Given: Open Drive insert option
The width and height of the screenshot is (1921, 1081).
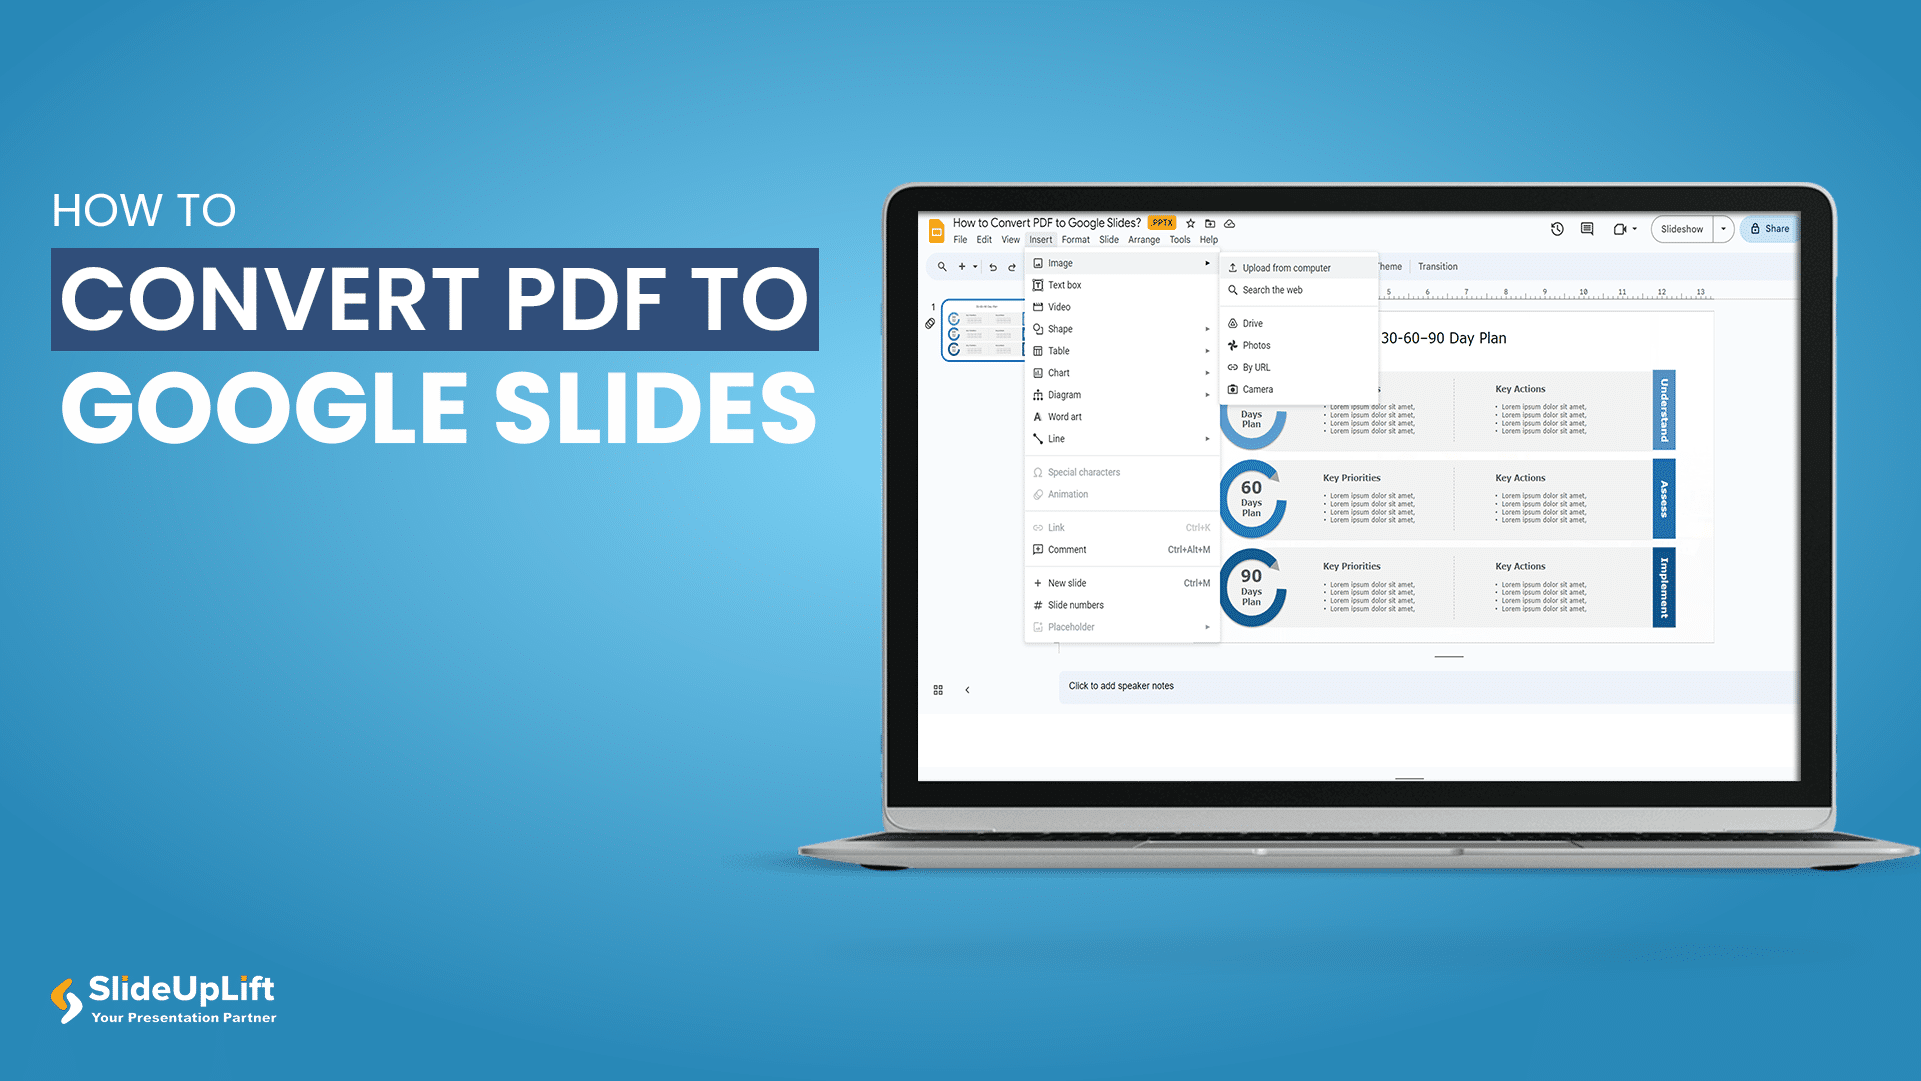Looking at the screenshot, I should pyautogui.click(x=1253, y=323).
